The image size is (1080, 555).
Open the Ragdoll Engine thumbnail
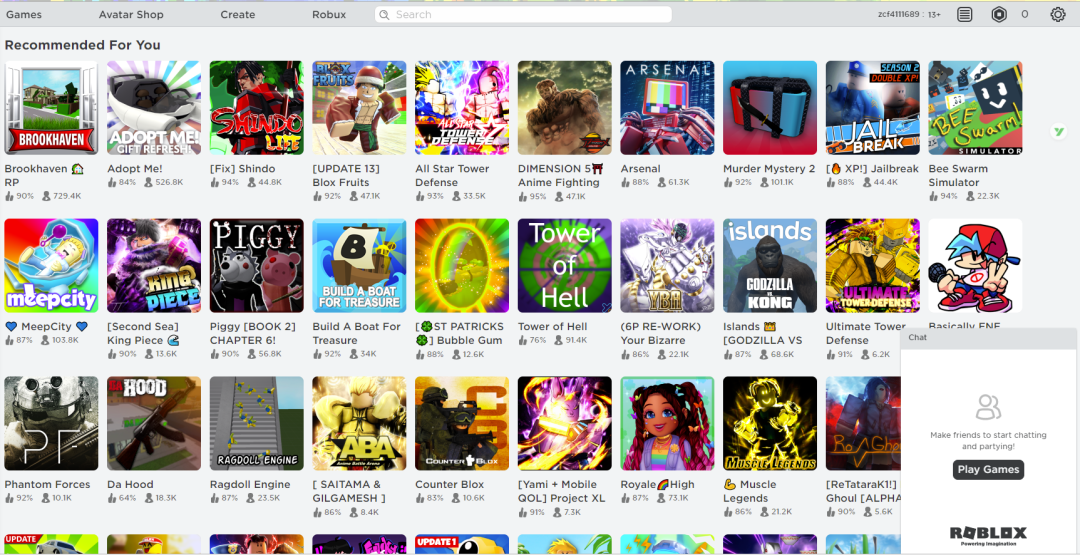coord(256,423)
